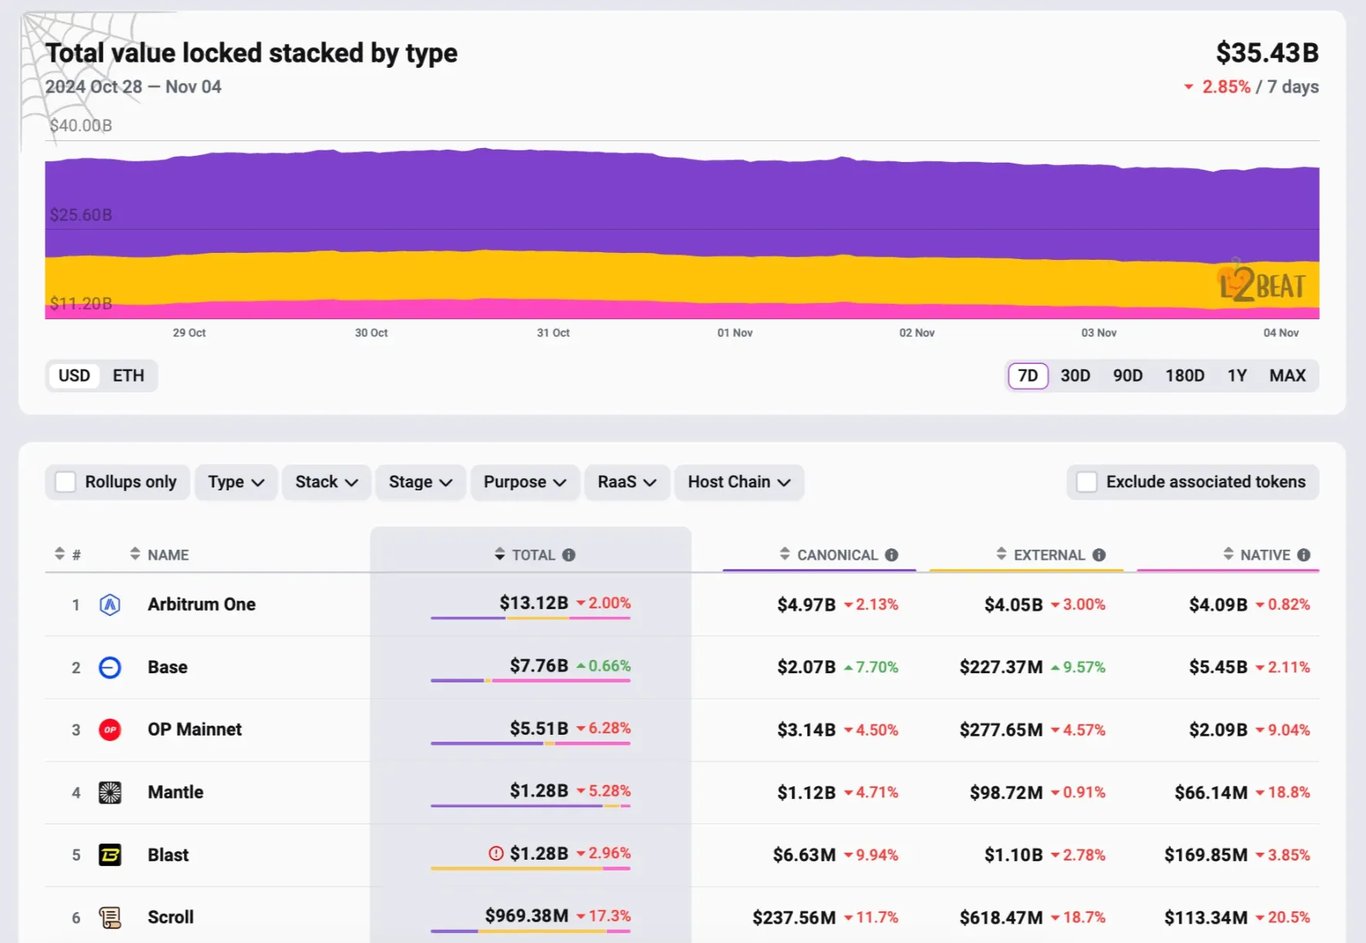Open the Purpose filter dropdown
This screenshot has width=1366, height=943.
tap(525, 482)
